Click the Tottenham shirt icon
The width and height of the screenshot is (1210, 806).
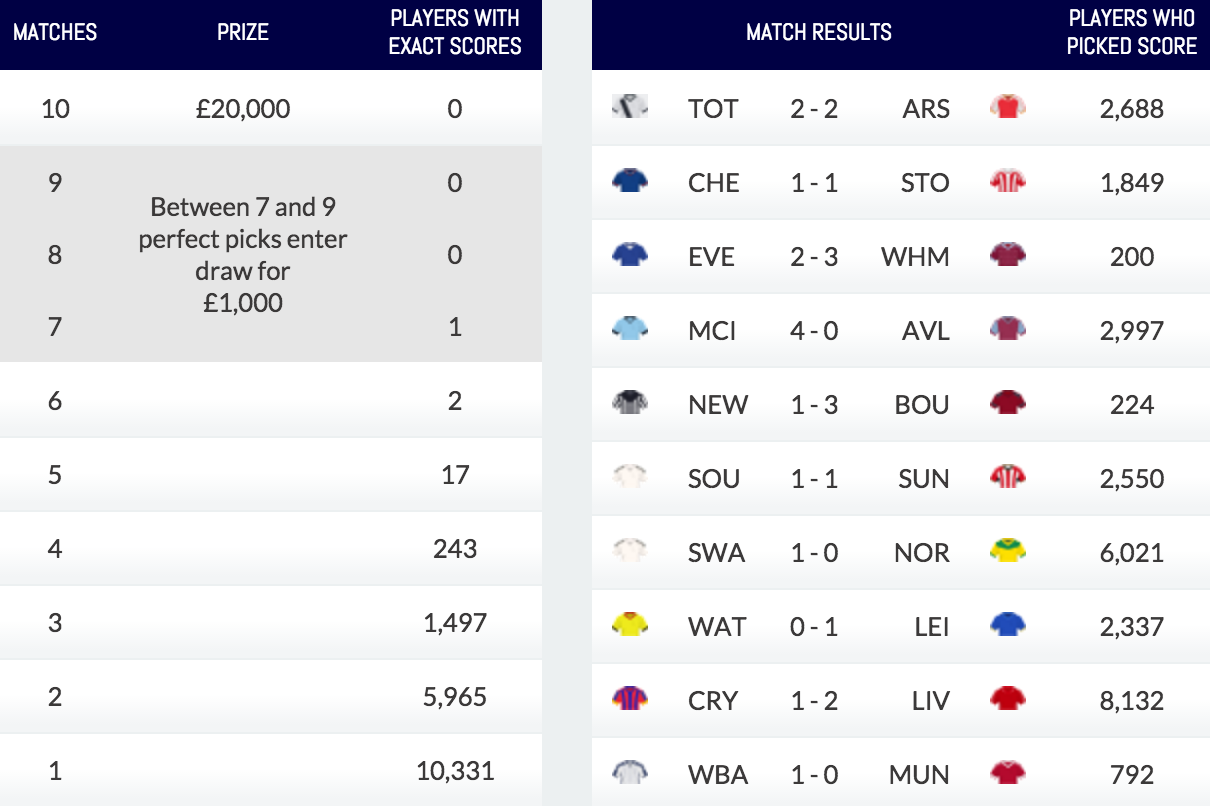630,106
